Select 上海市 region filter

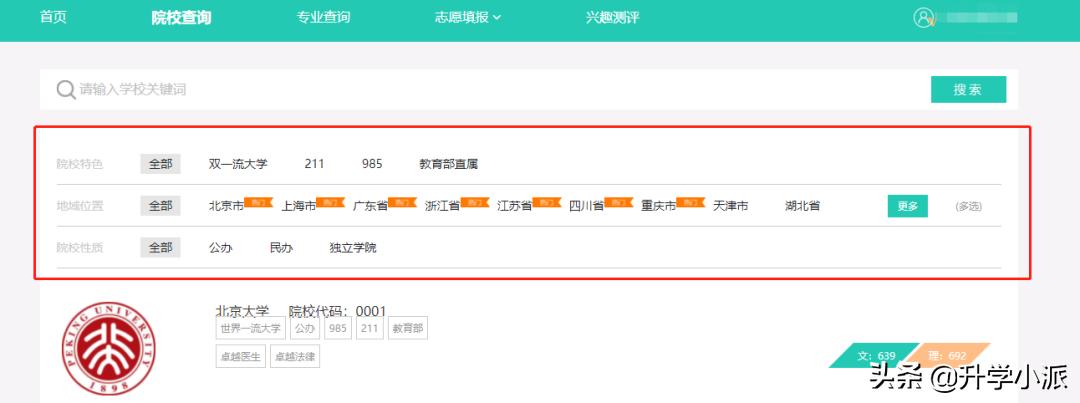click(x=298, y=206)
